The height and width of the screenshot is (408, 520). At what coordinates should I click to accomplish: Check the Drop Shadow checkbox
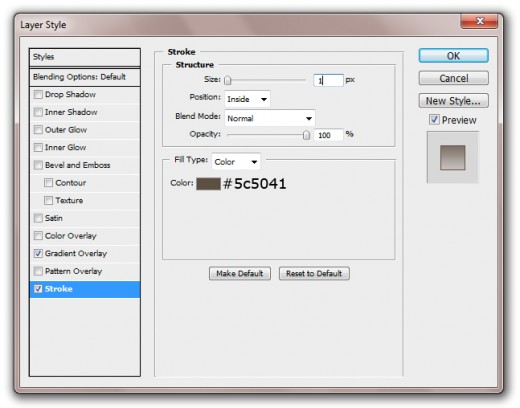click(38, 95)
